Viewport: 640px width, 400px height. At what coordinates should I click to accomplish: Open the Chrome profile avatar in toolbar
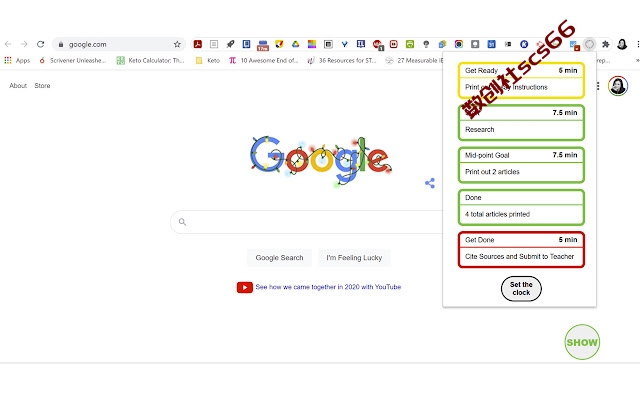pyautogui.click(x=622, y=44)
